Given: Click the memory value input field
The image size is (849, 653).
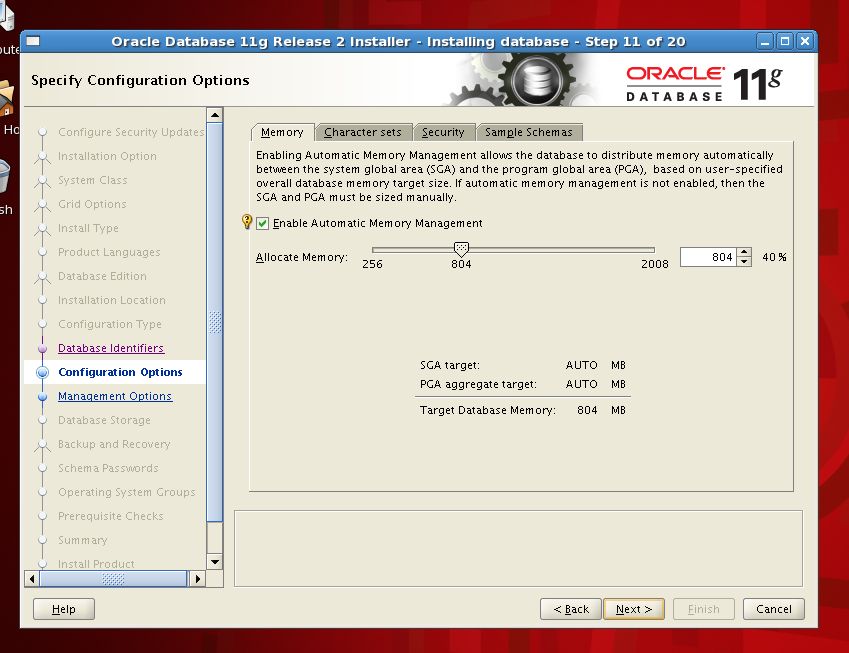Looking at the screenshot, I should 708,257.
